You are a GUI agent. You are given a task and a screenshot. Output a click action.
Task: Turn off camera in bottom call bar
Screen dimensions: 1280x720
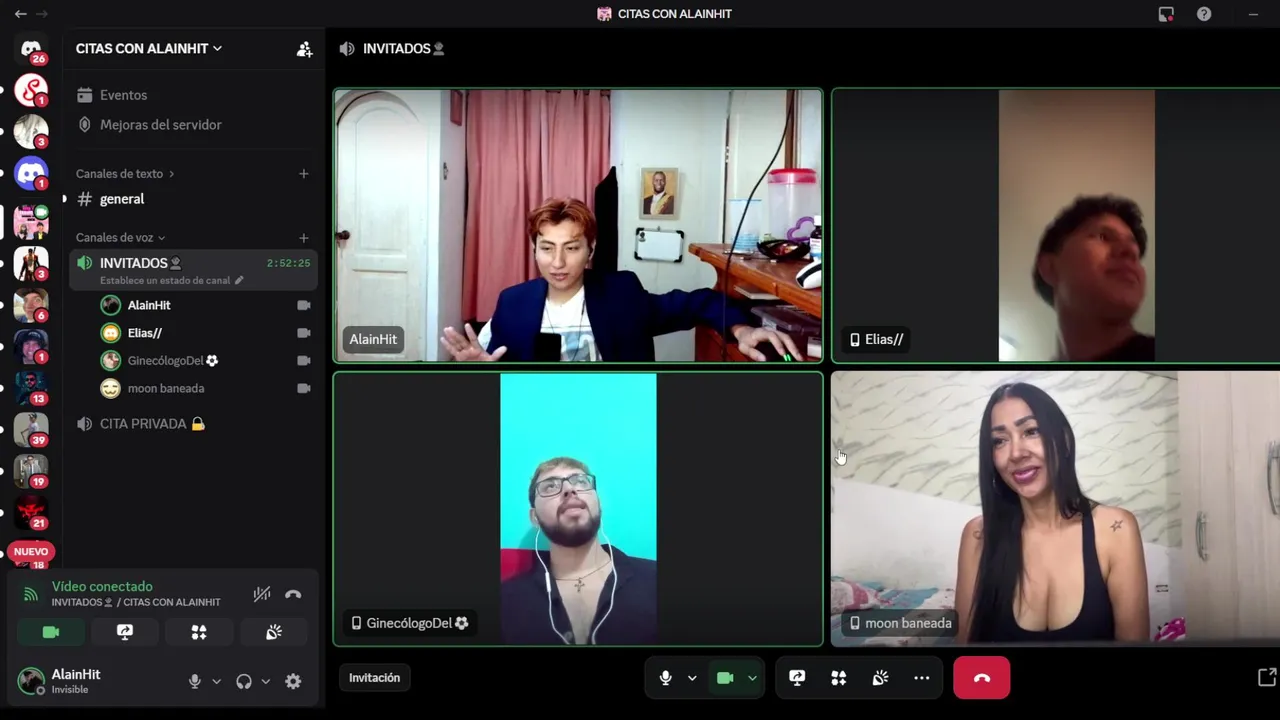pyautogui.click(x=725, y=678)
